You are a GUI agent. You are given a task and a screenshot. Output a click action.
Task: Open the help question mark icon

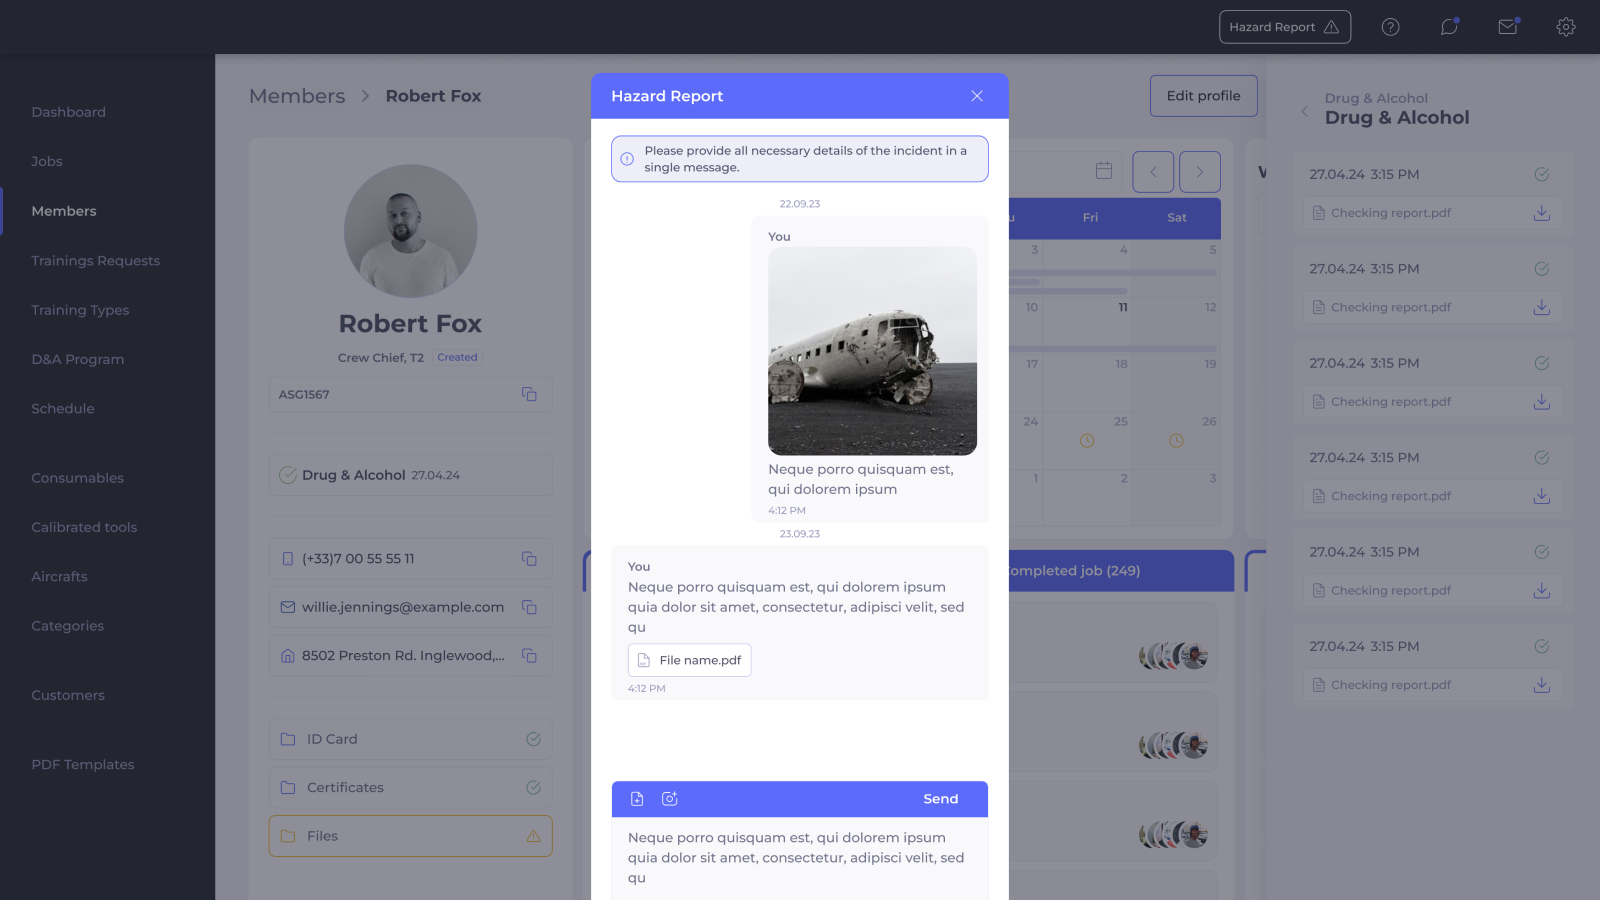(1390, 27)
